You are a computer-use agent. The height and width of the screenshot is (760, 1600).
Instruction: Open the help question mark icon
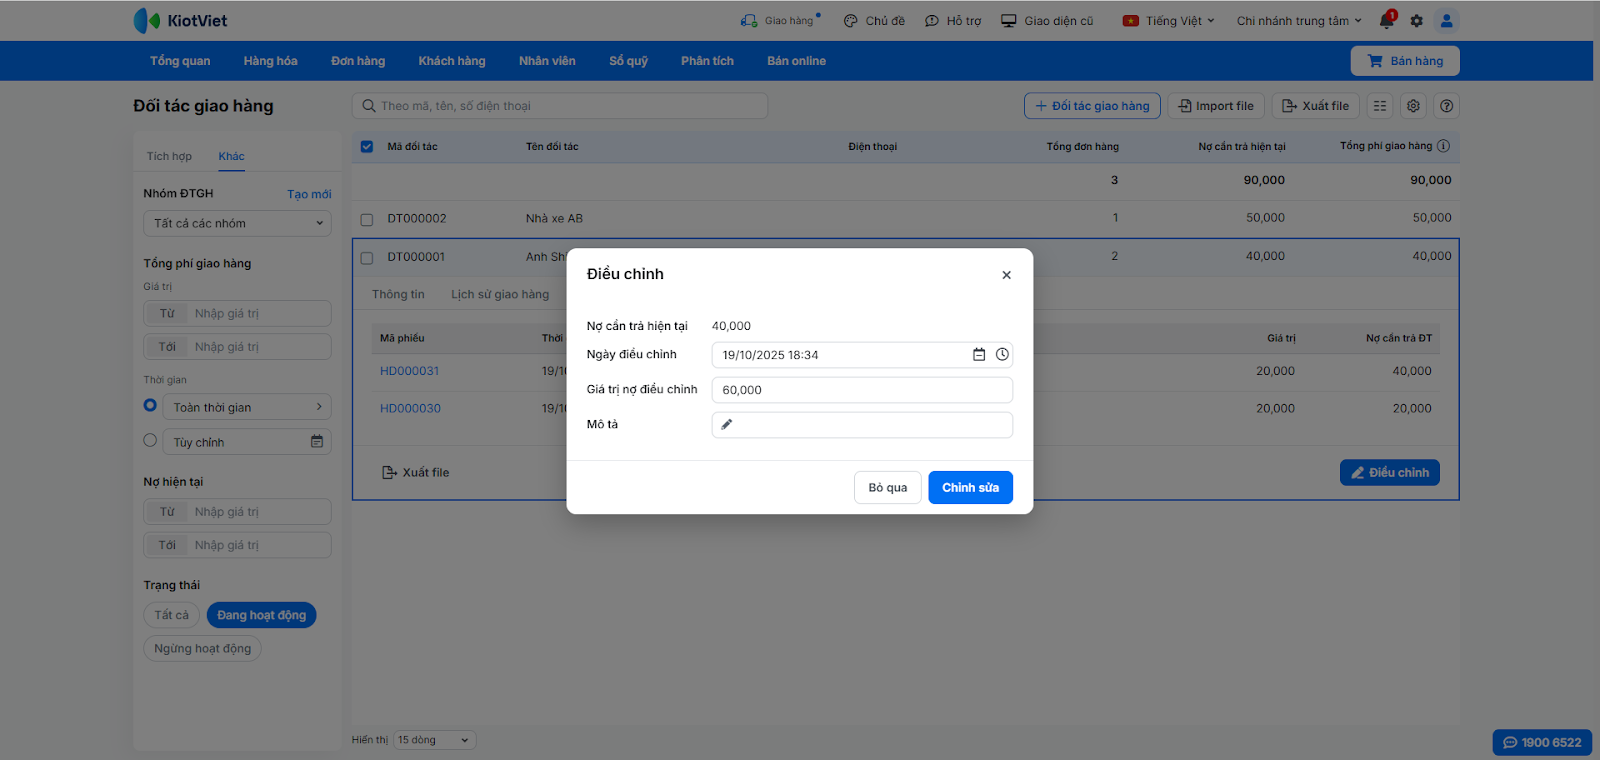tap(1446, 106)
